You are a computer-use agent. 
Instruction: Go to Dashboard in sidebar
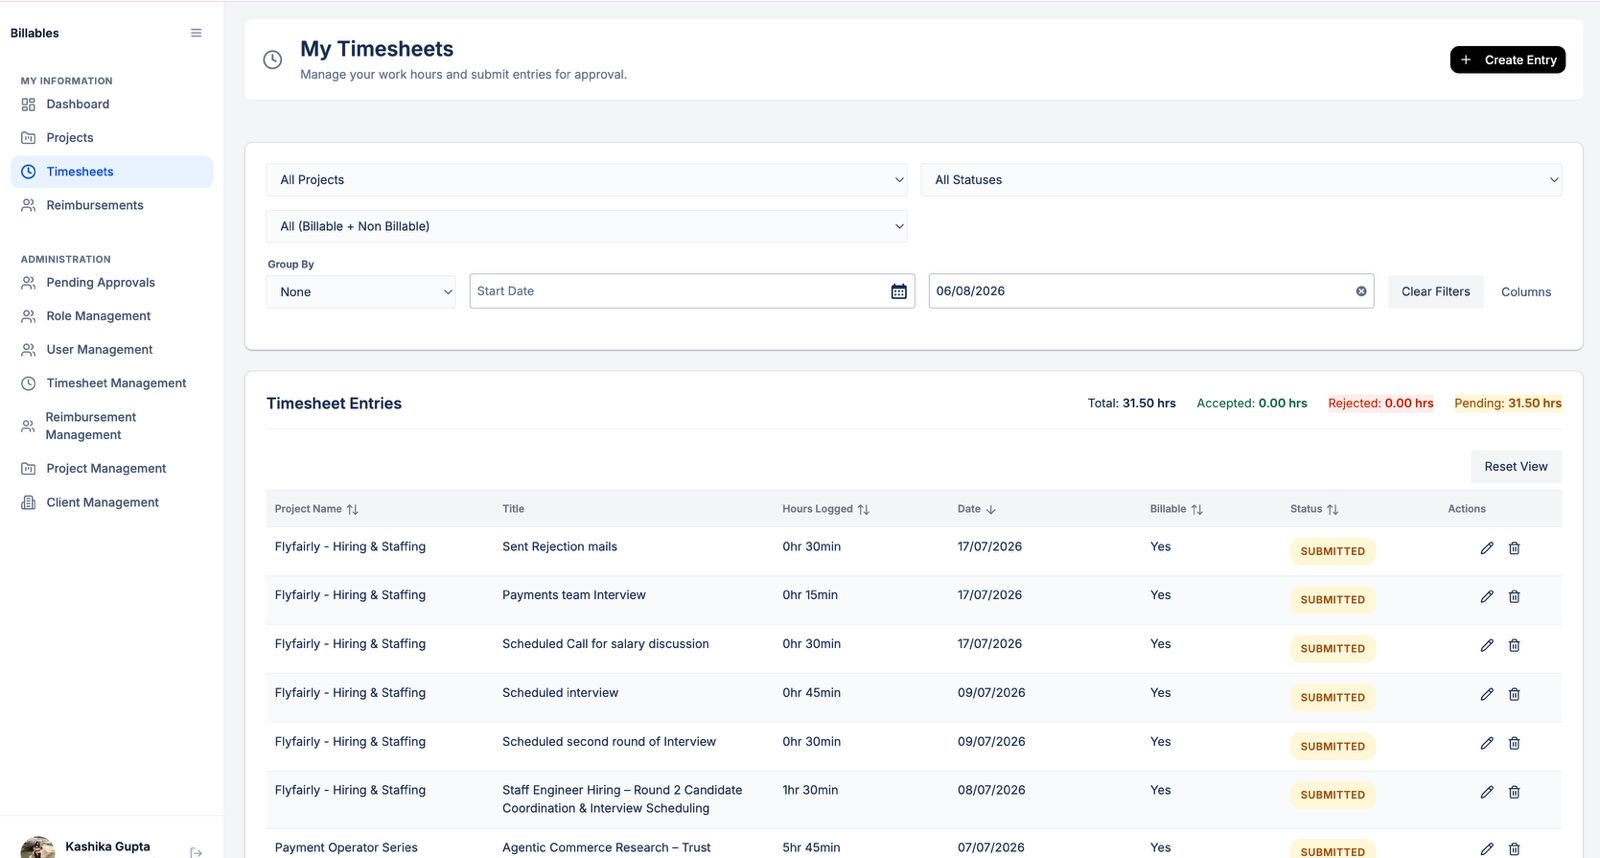click(x=112, y=104)
